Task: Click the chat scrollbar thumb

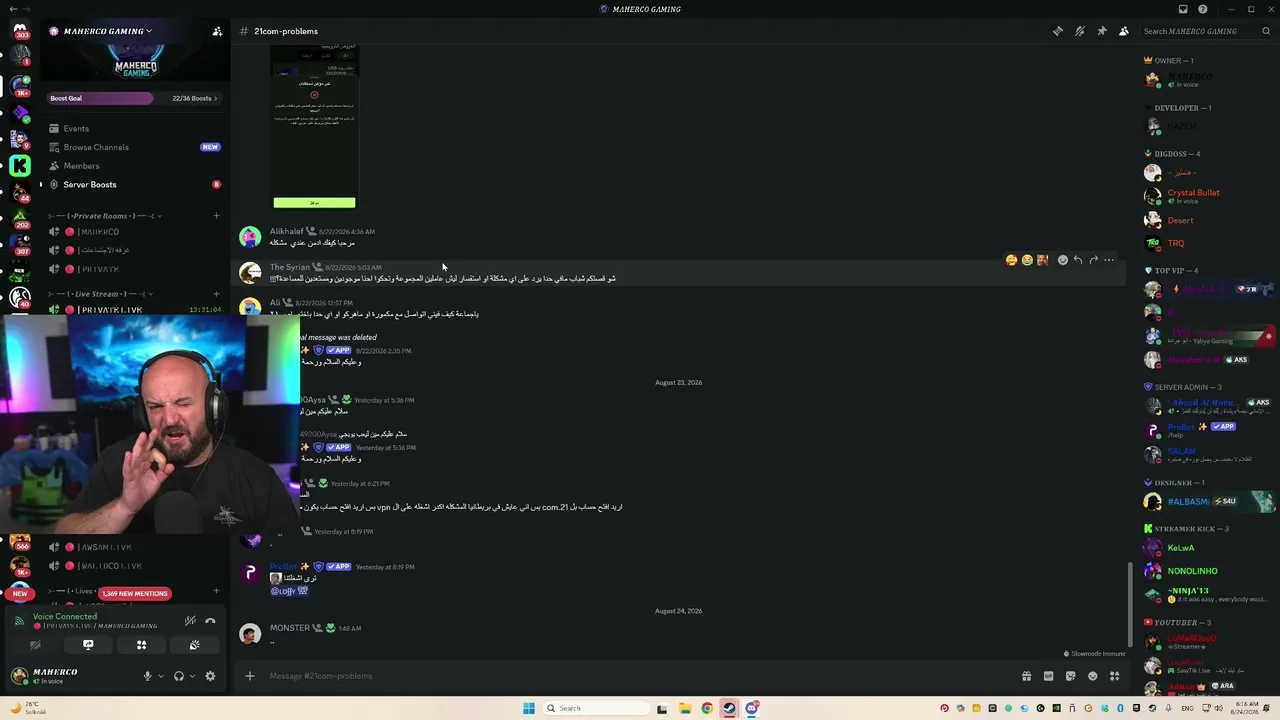Action: pos(1130,606)
